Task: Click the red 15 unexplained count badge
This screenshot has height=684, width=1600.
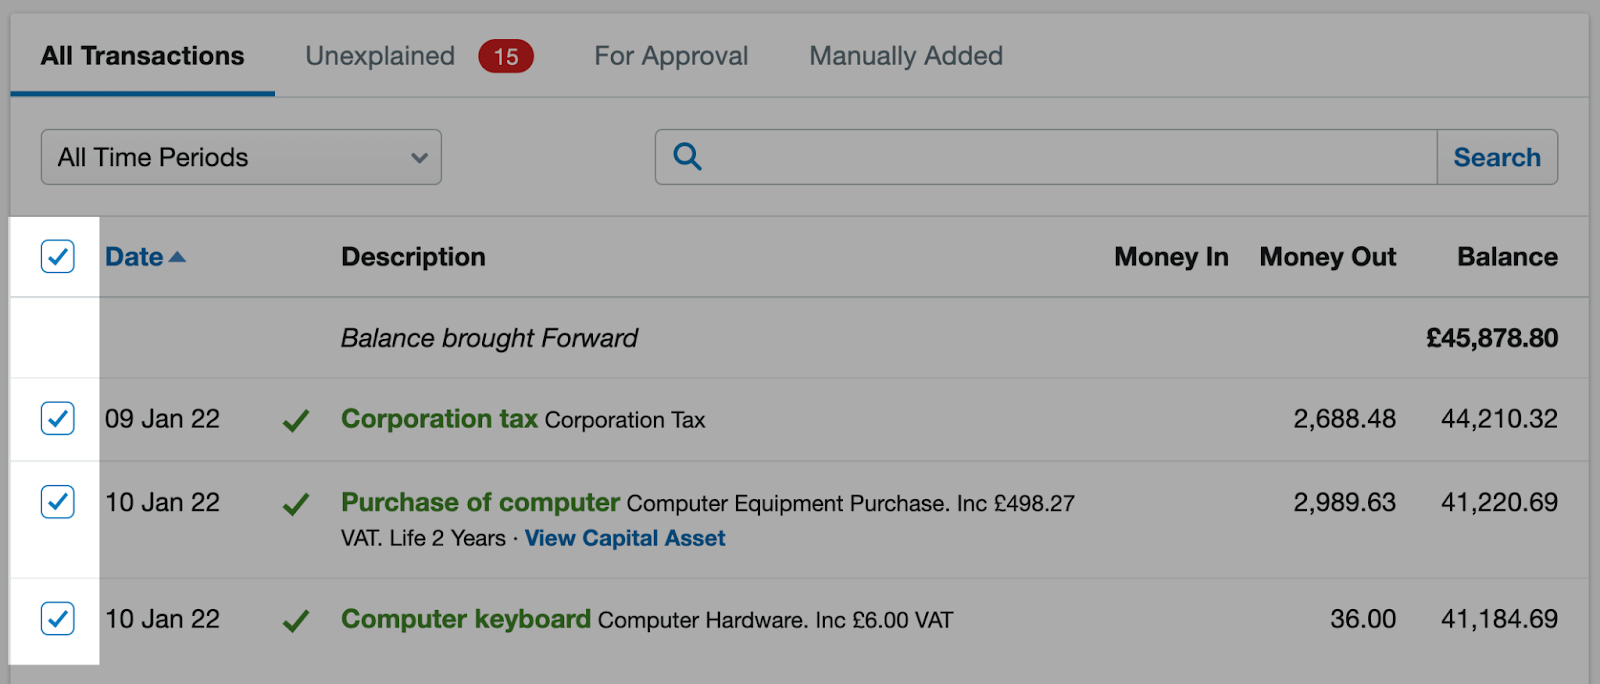Action: [x=505, y=56]
